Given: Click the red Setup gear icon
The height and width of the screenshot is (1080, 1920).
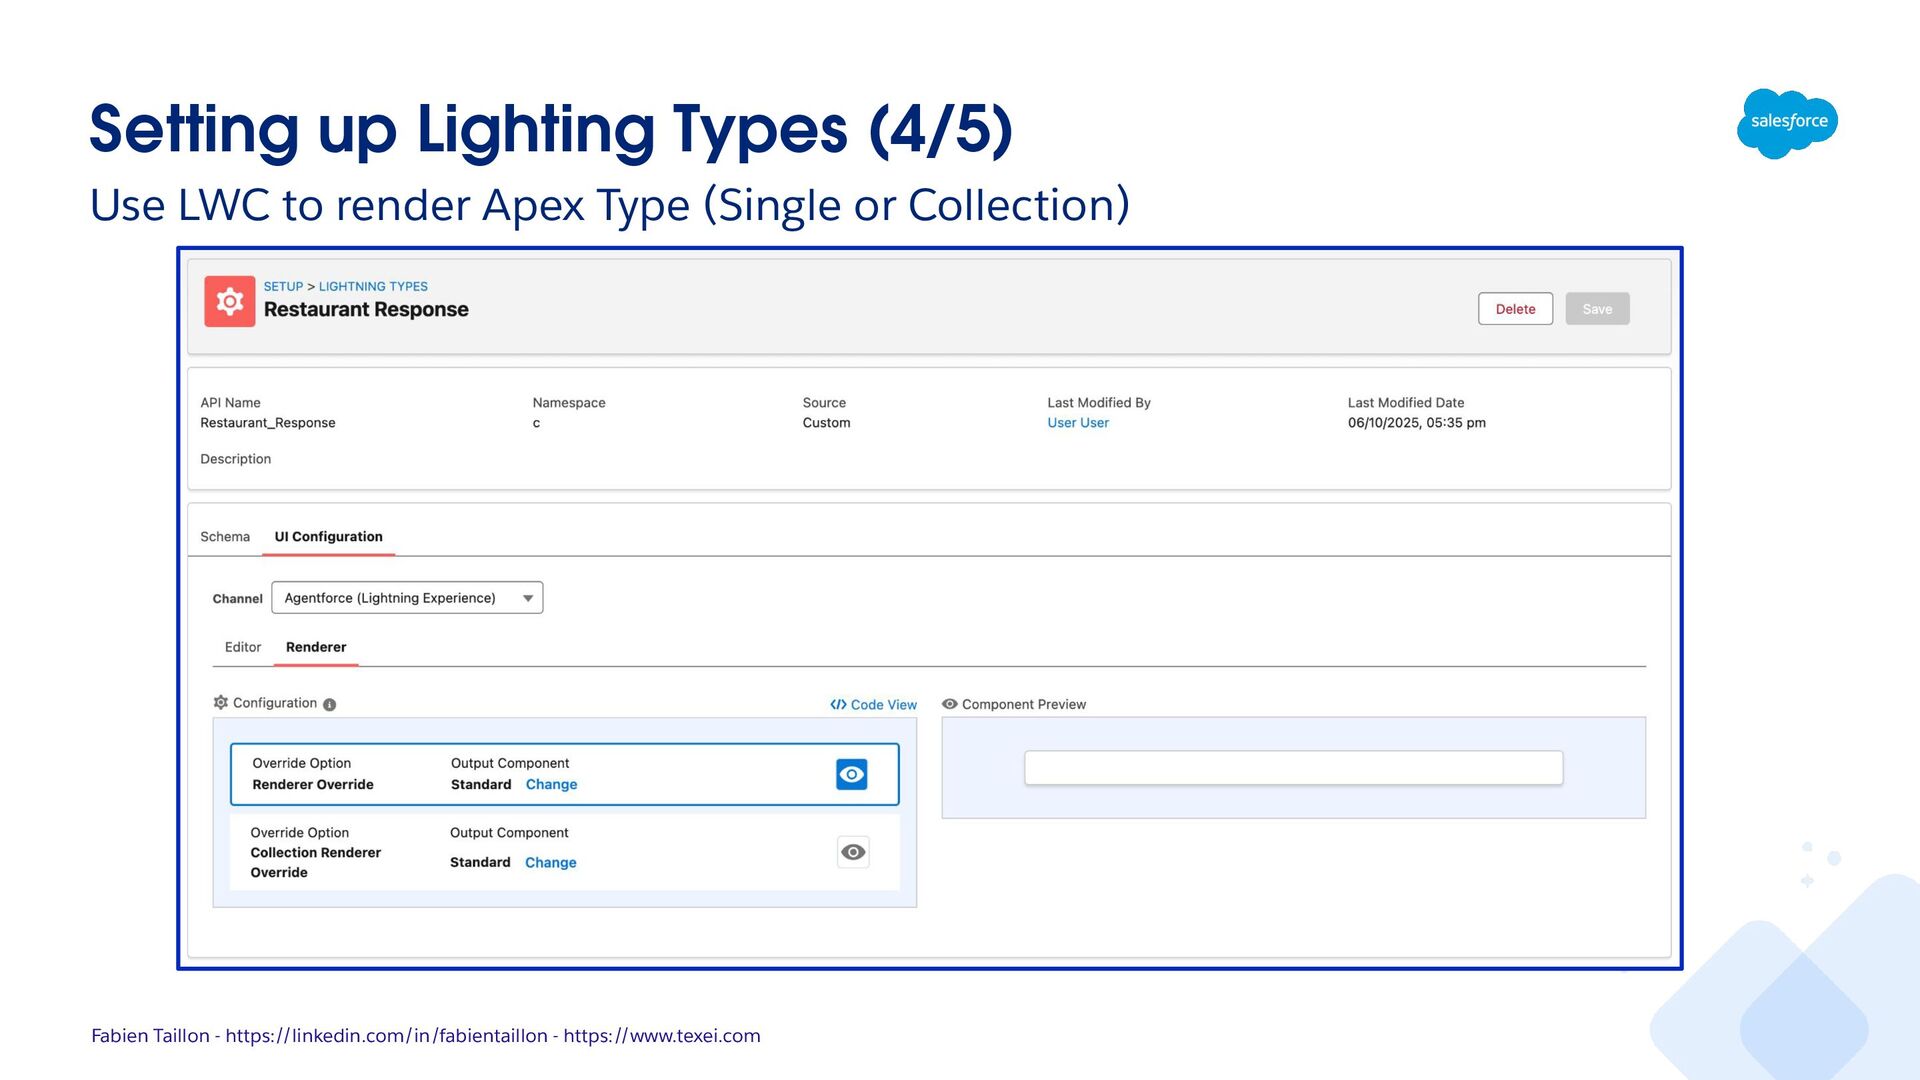Looking at the screenshot, I should click(x=229, y=301).
